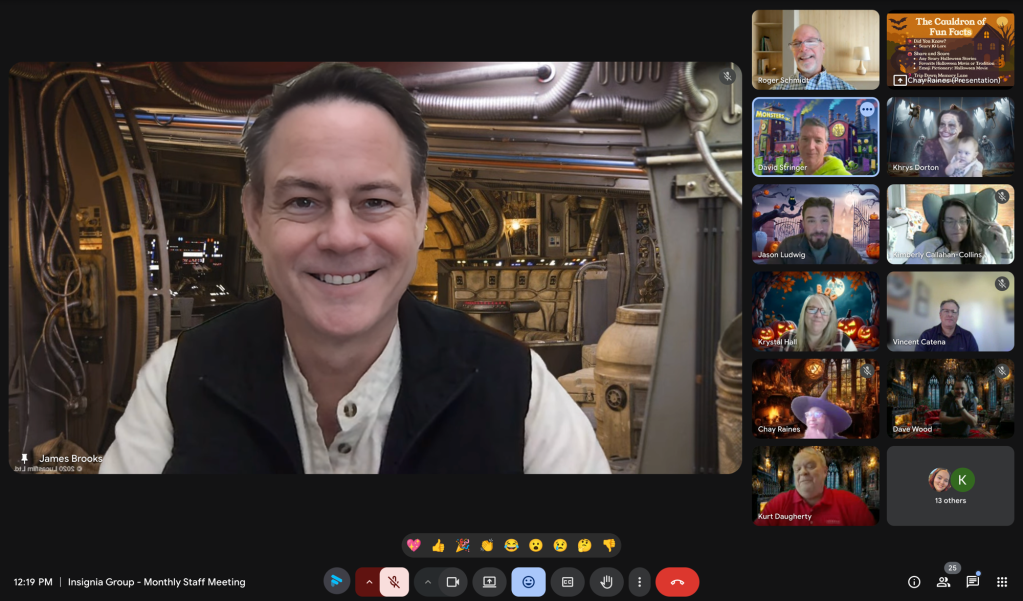Open options on David Stringer's tile
1023x601 pixels.
point(867,109)
